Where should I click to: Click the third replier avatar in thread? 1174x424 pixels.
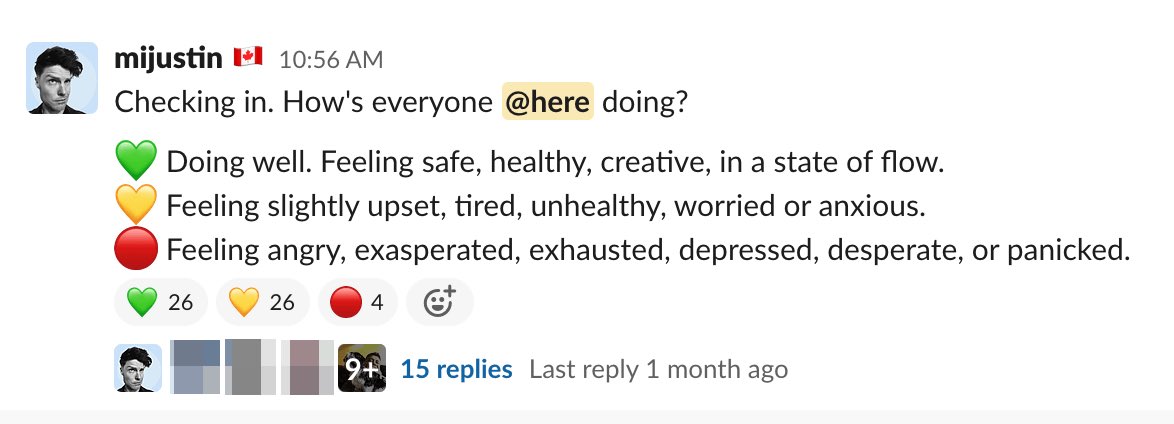(x=251, y=368)
